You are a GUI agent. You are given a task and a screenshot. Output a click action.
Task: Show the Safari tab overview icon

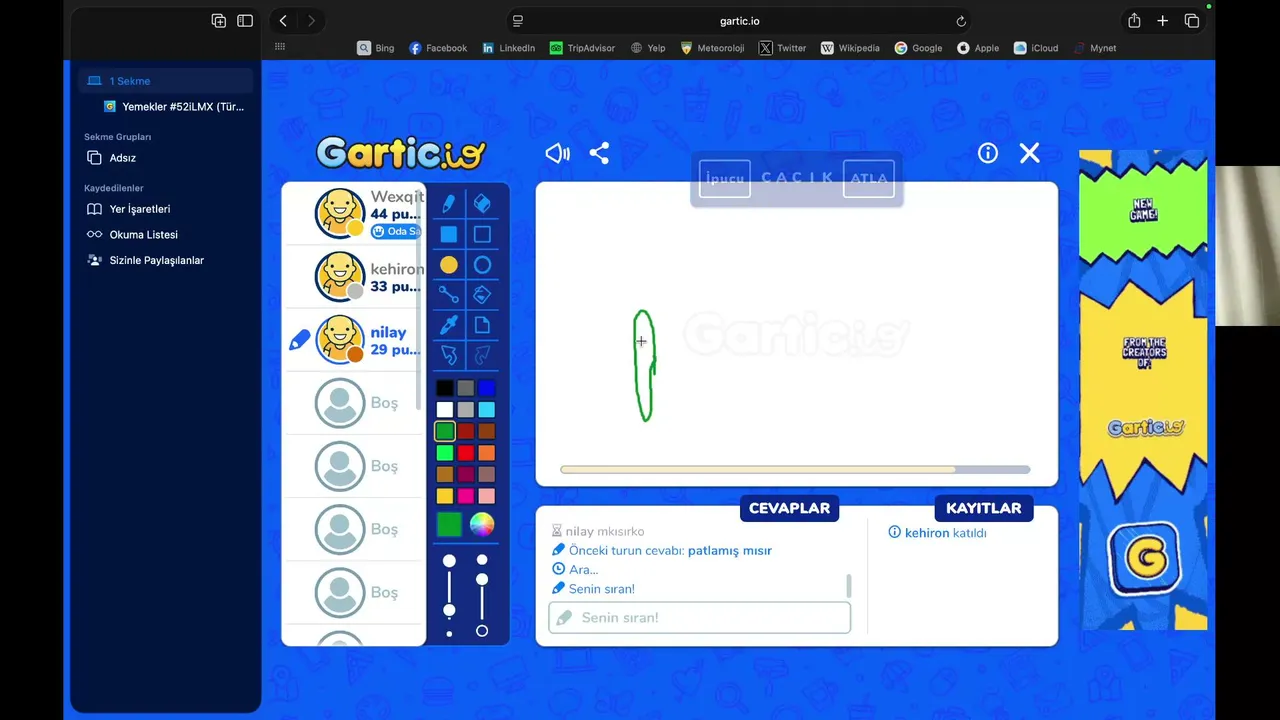[x=1192, y=21]
